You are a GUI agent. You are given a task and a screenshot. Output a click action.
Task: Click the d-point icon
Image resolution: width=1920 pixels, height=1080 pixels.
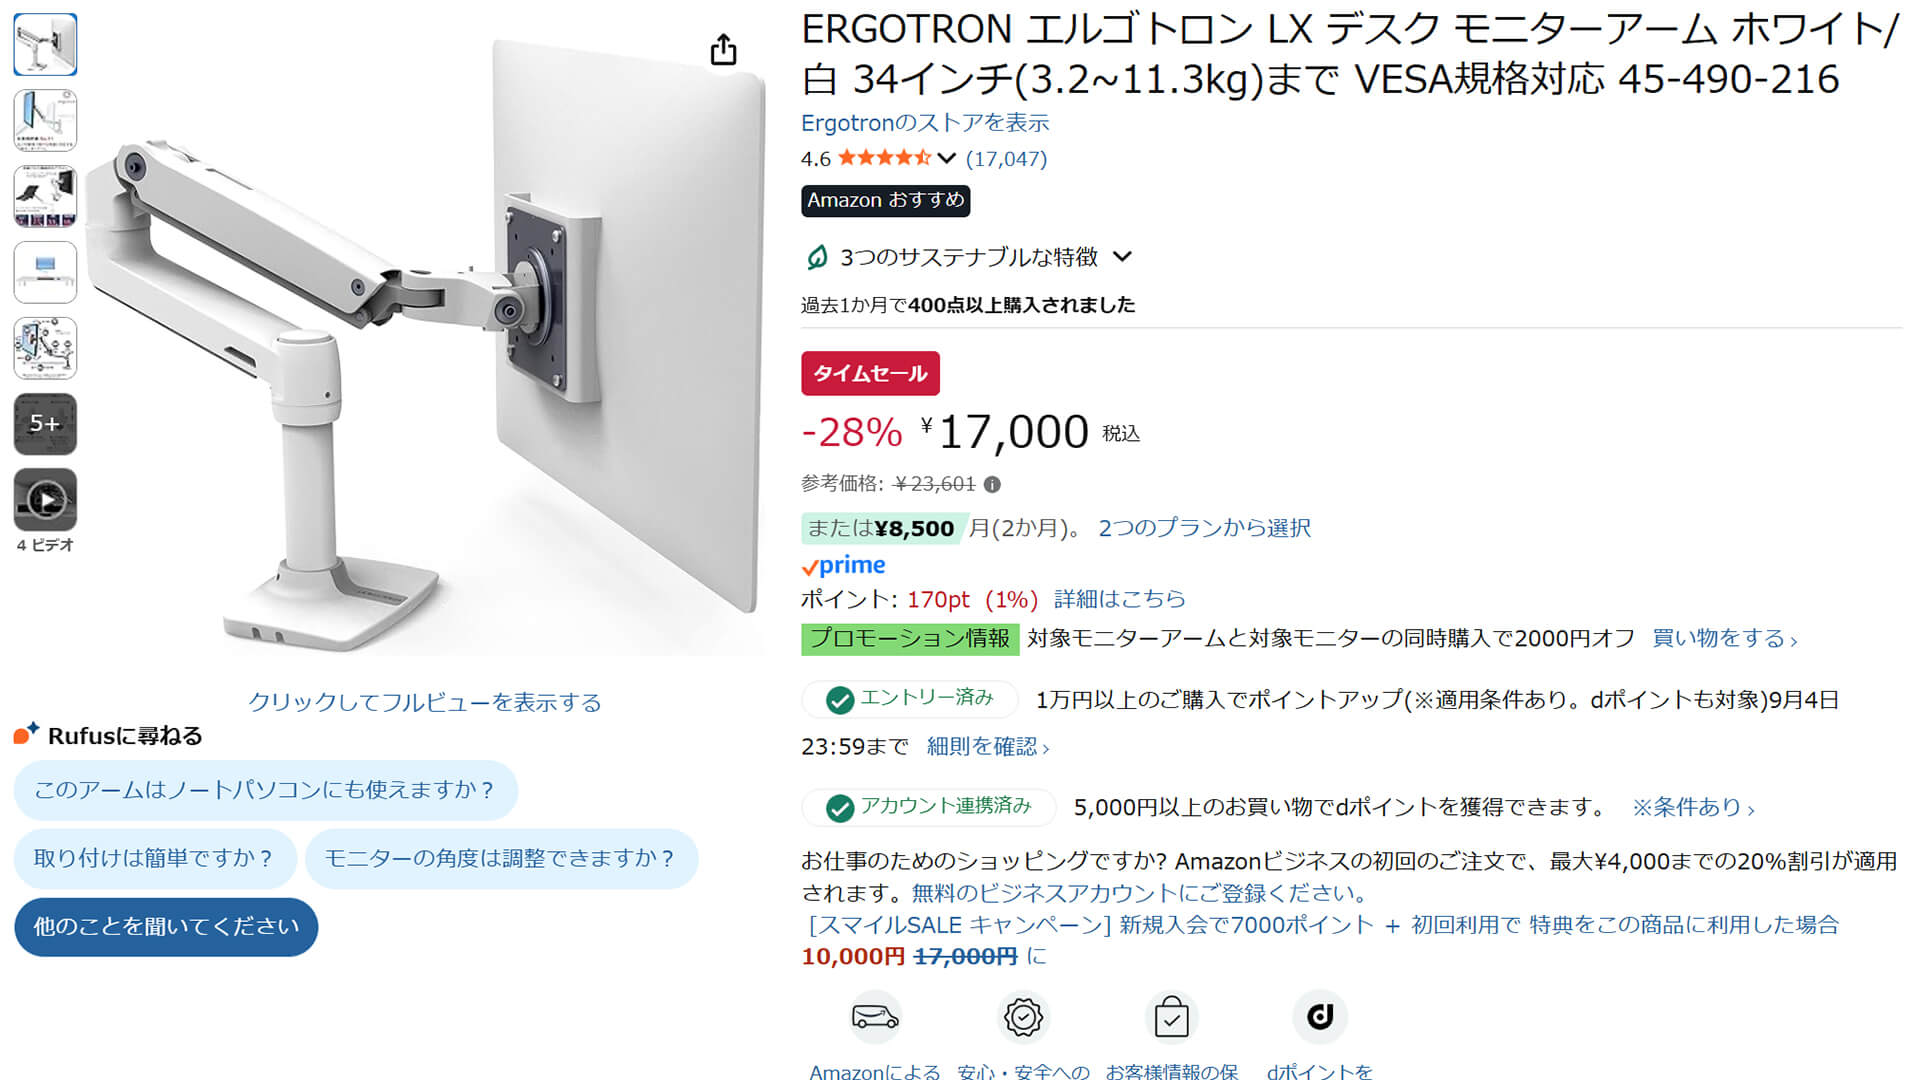pos(1320,1018)
